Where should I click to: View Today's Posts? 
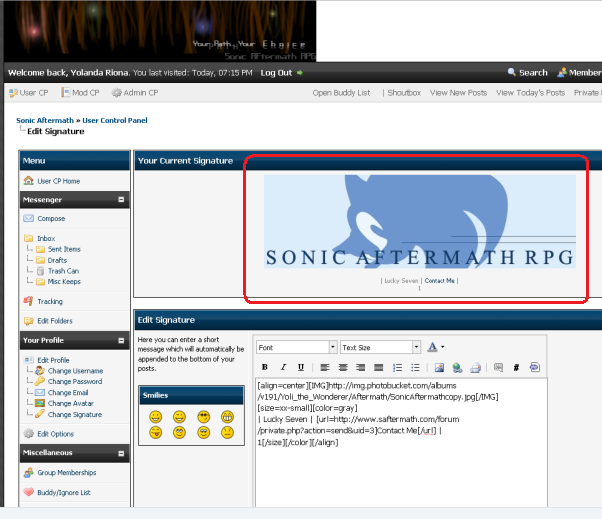click(x=530, y=93)
